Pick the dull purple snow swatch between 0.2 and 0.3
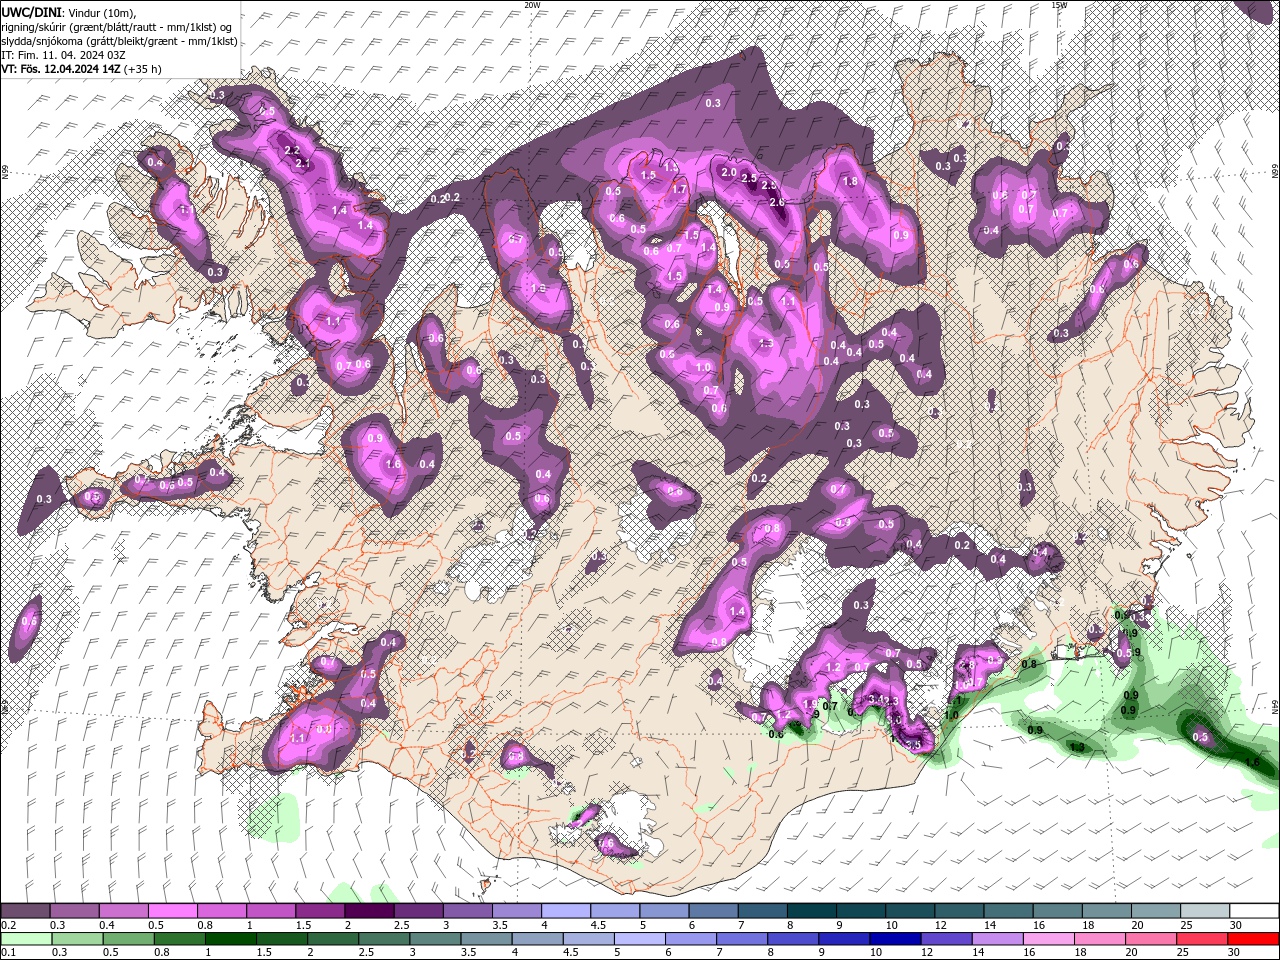This screenshot has height=960, width=1280. (25, 911)
